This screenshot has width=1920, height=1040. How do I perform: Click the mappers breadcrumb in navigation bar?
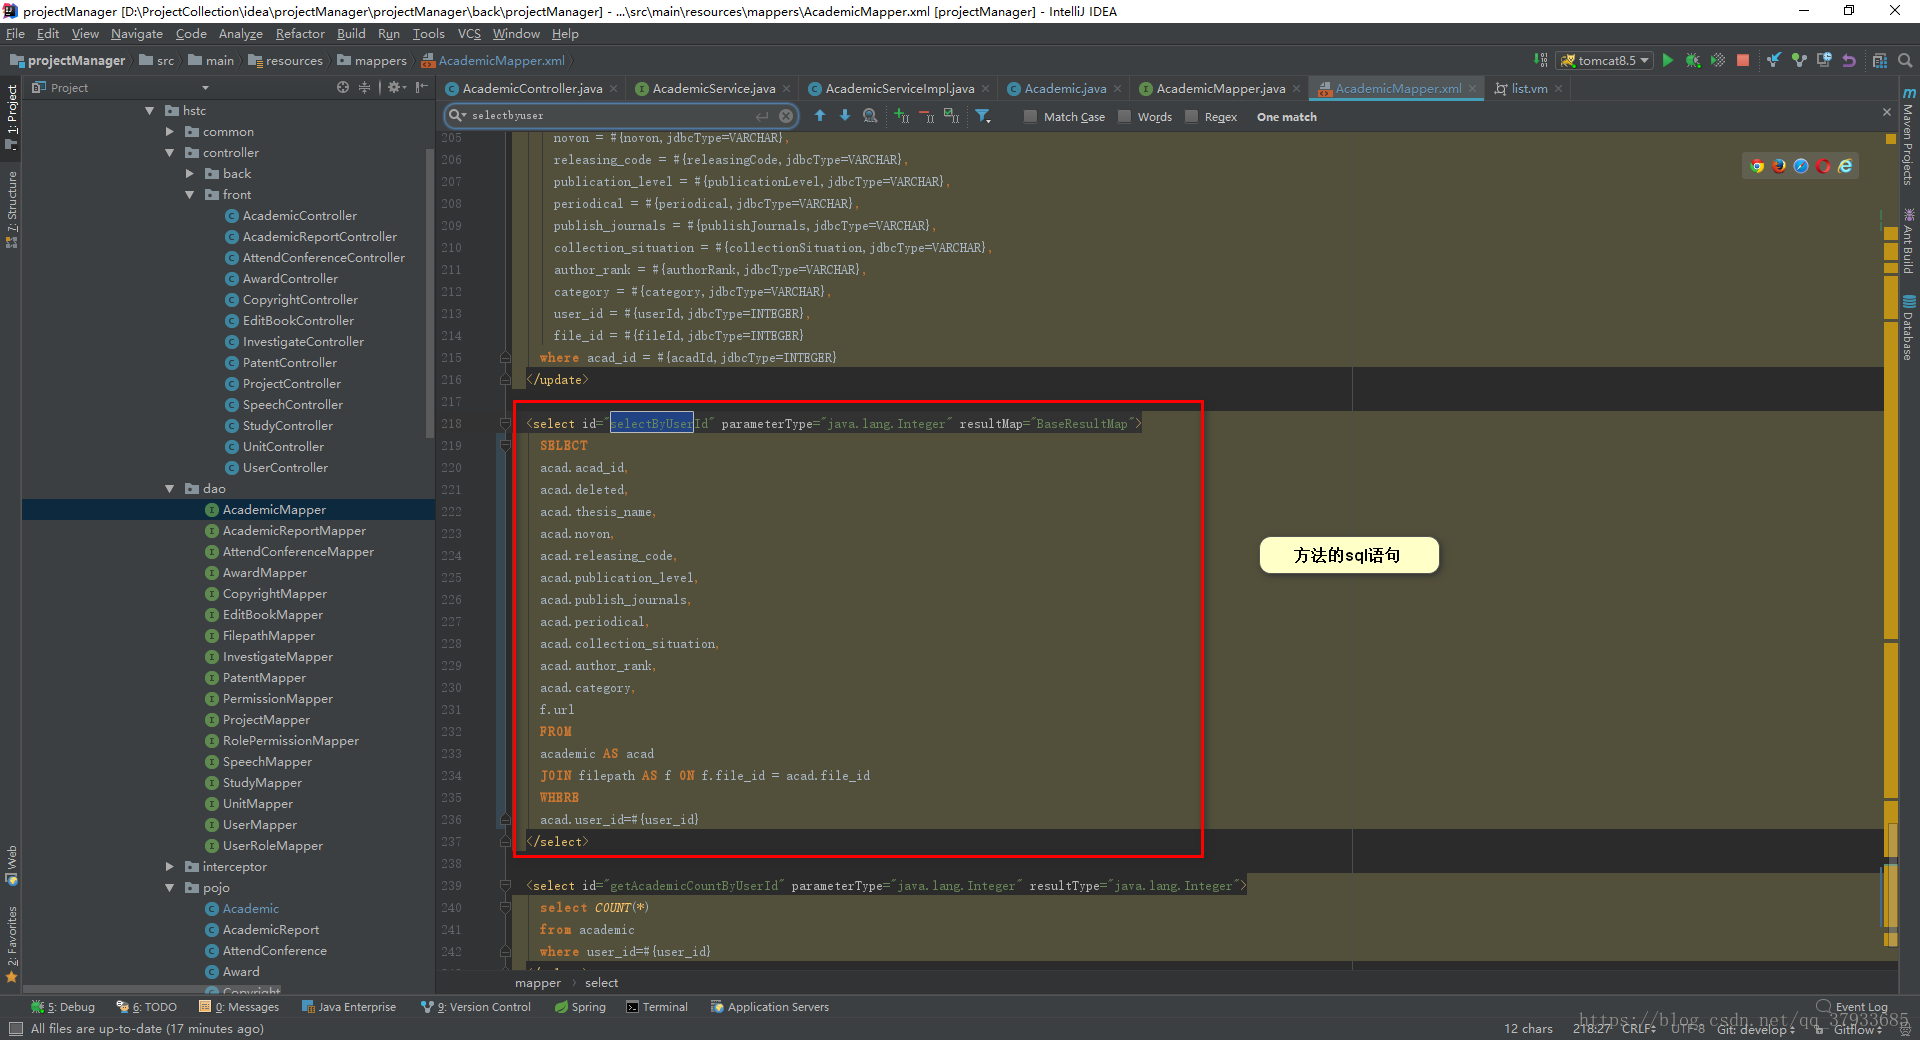[372, 61]
